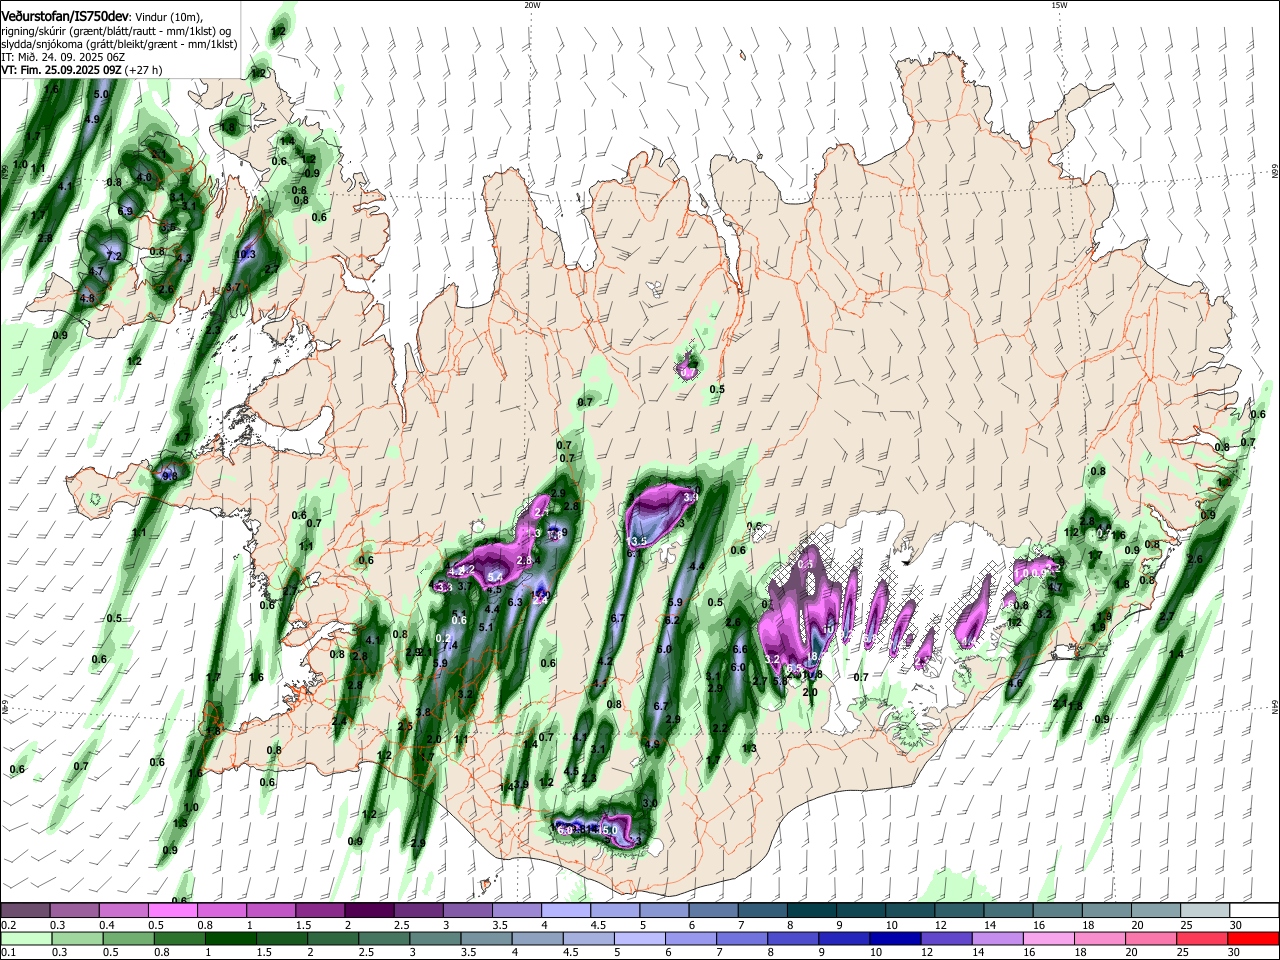The width and height of the screenshot is (1280, 960).
Task: Select pale grey snow swatch between 25 and 30
Action: click(1206, 911)
